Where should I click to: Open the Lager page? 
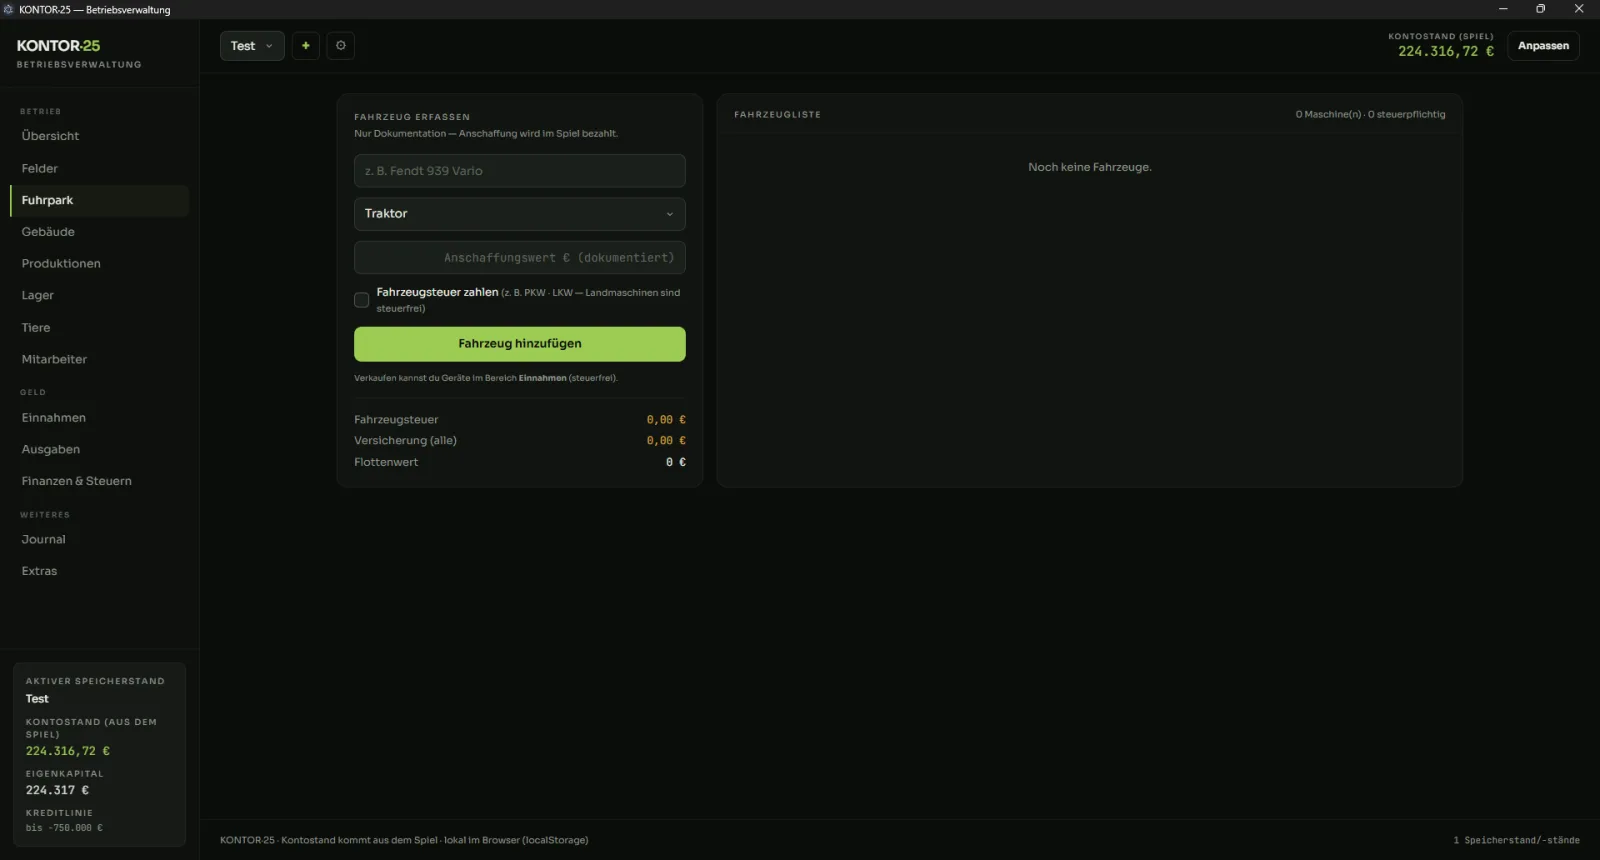(99, 296)
